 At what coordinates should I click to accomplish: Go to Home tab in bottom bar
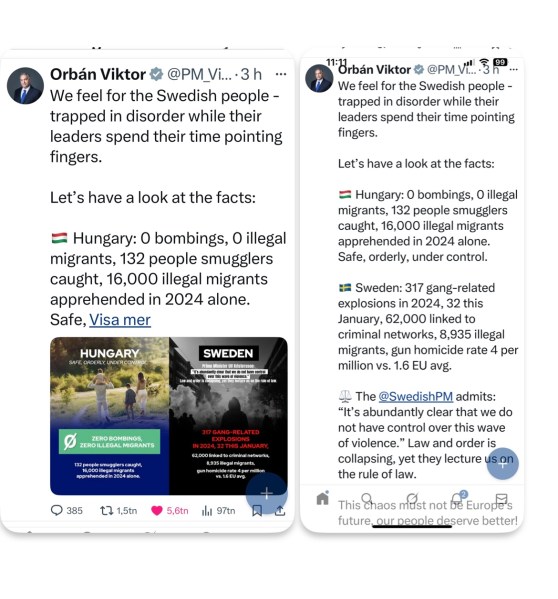323,498
